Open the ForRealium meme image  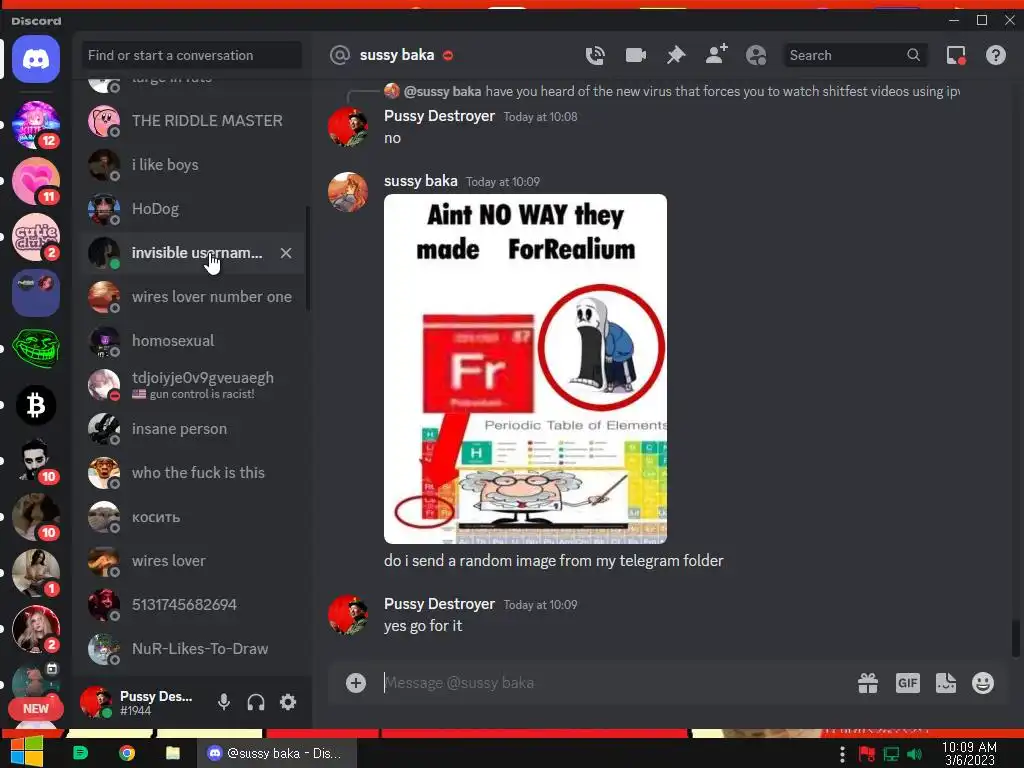[525, 369]
